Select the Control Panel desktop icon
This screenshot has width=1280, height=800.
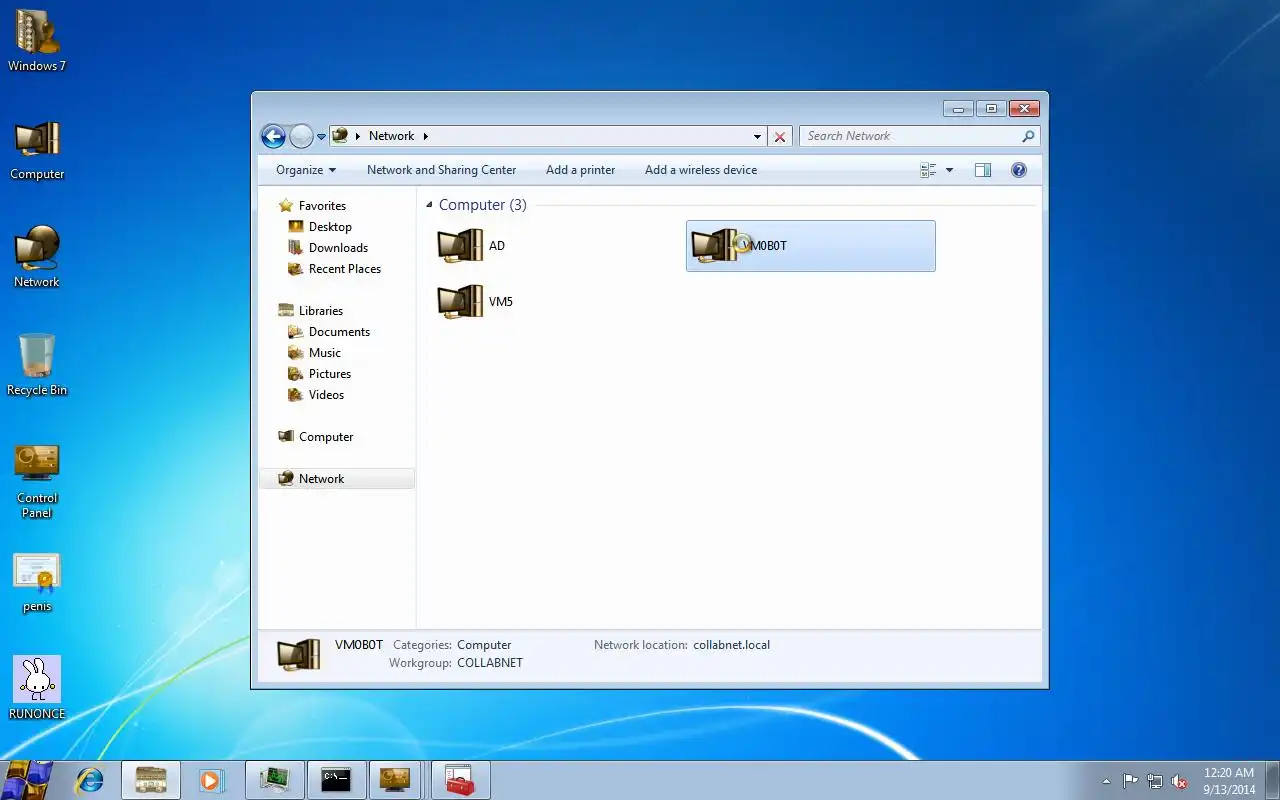pyautogui.click(x=37, y=481)
